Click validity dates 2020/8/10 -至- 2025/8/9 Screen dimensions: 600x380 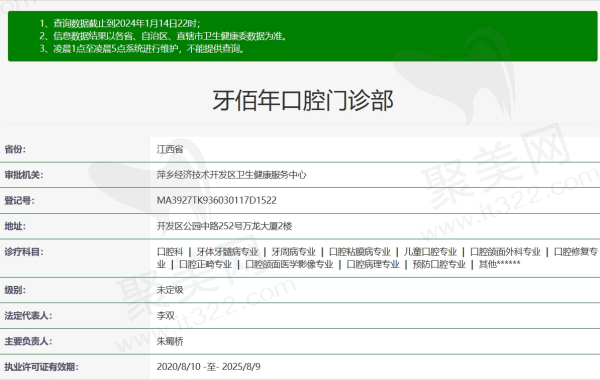click(209, 367)
